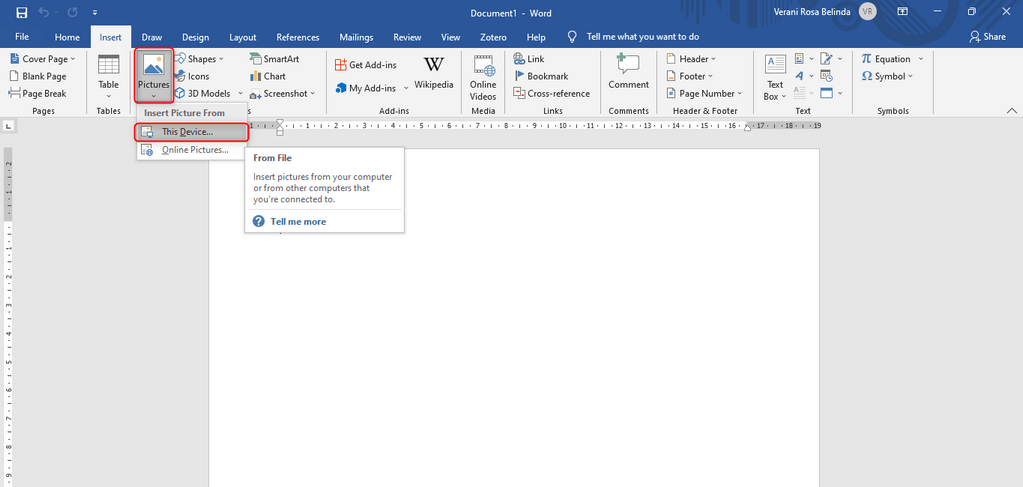Open the Header dropdown menu
Viewport: 1023px width, 487px height.
tap(691, 59)
